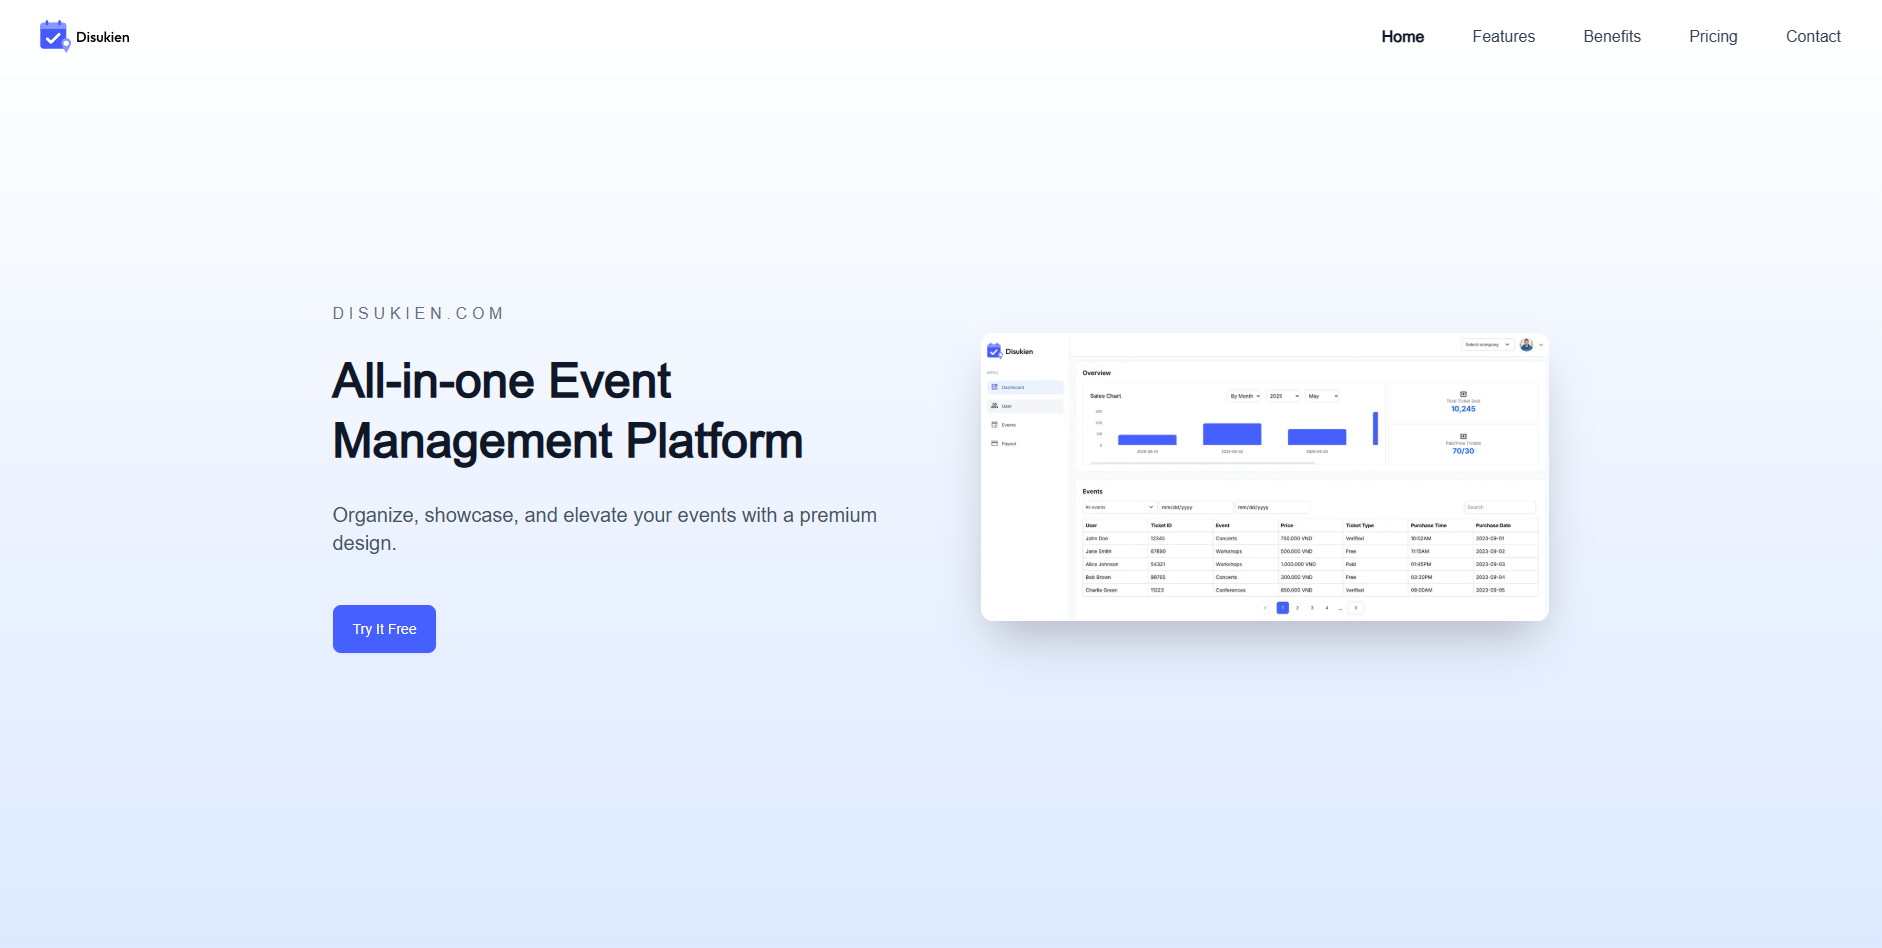
Task: Click the Disukien calendar logo icon
Action: tap(55, 36)
